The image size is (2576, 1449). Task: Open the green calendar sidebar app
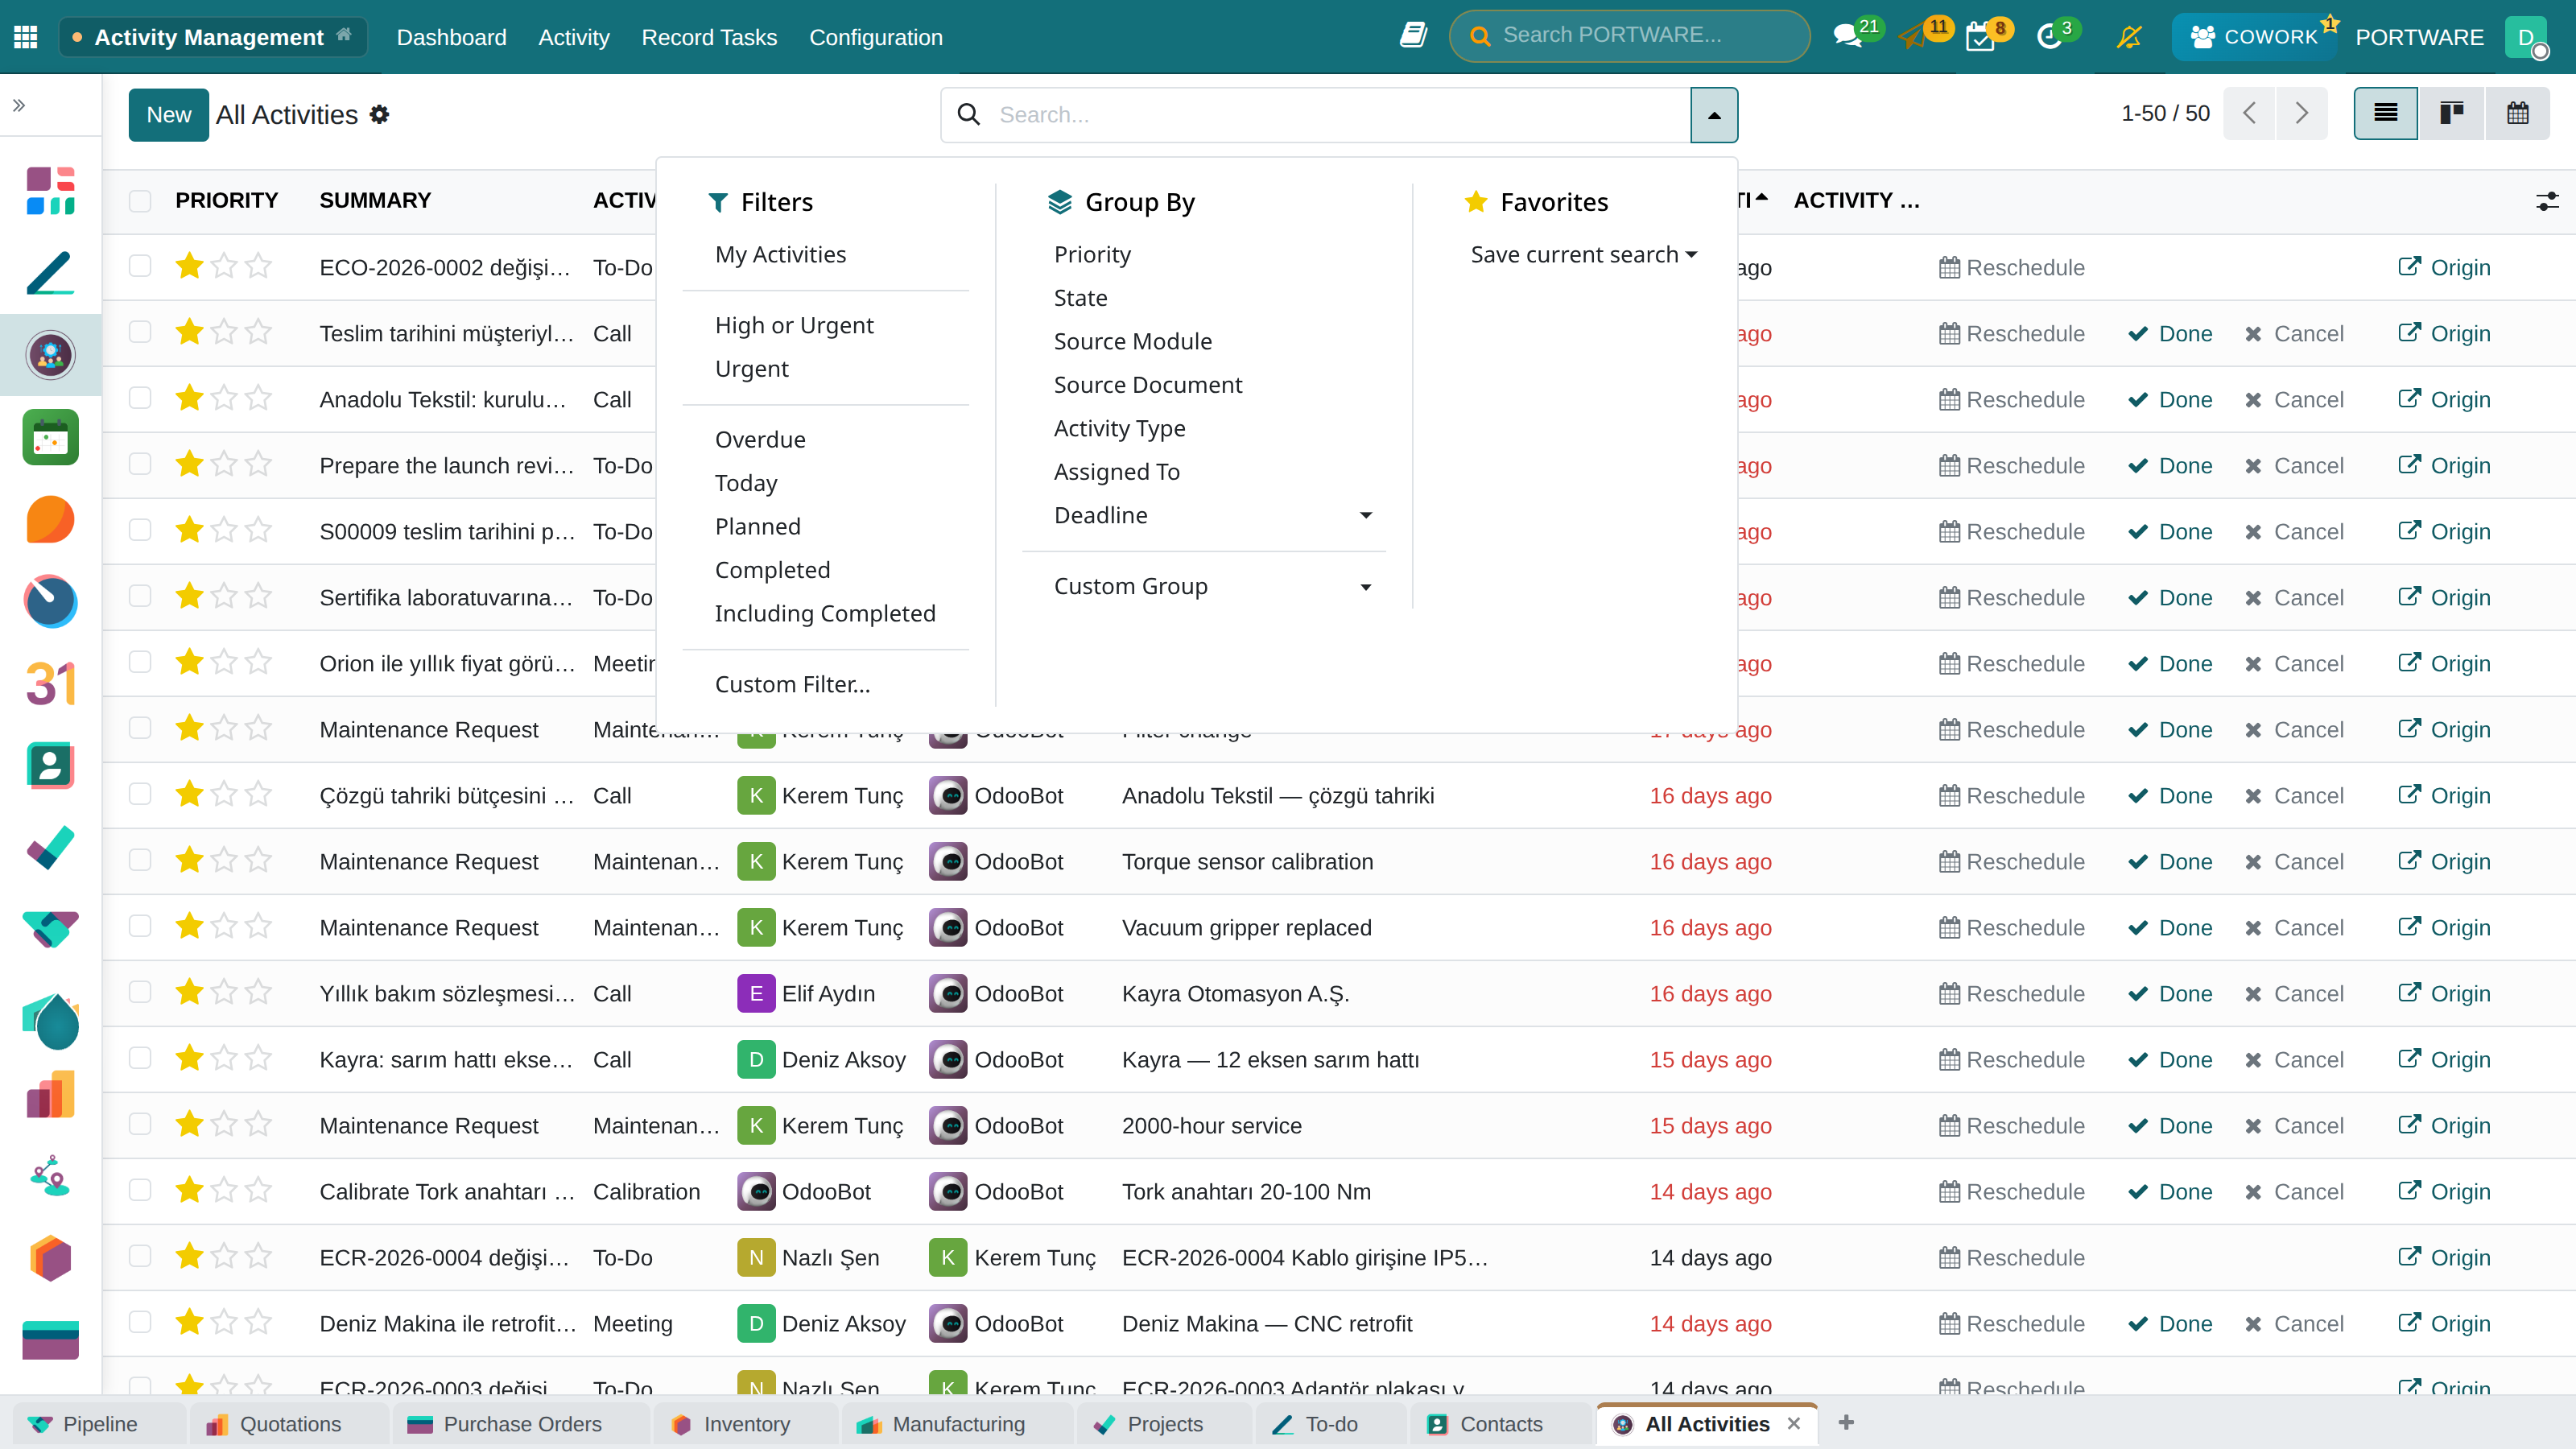click(50, 438)
